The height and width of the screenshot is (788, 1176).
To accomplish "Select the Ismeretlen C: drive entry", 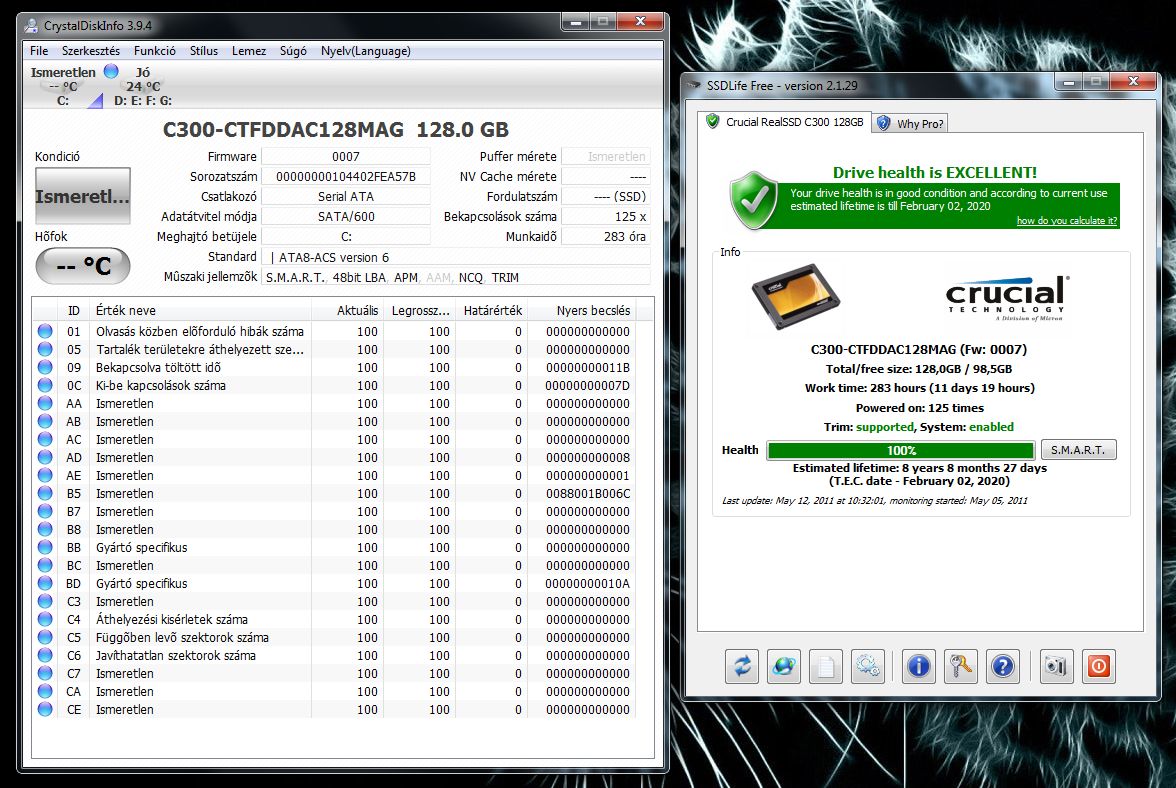I will (x=64, y=85).
